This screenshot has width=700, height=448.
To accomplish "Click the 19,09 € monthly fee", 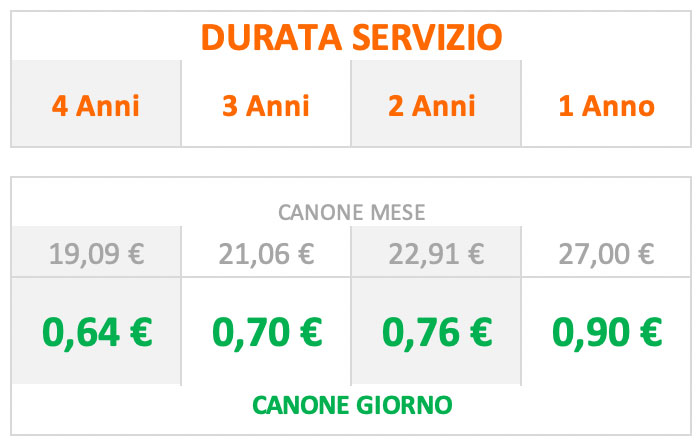I will [x=96, y=254].
